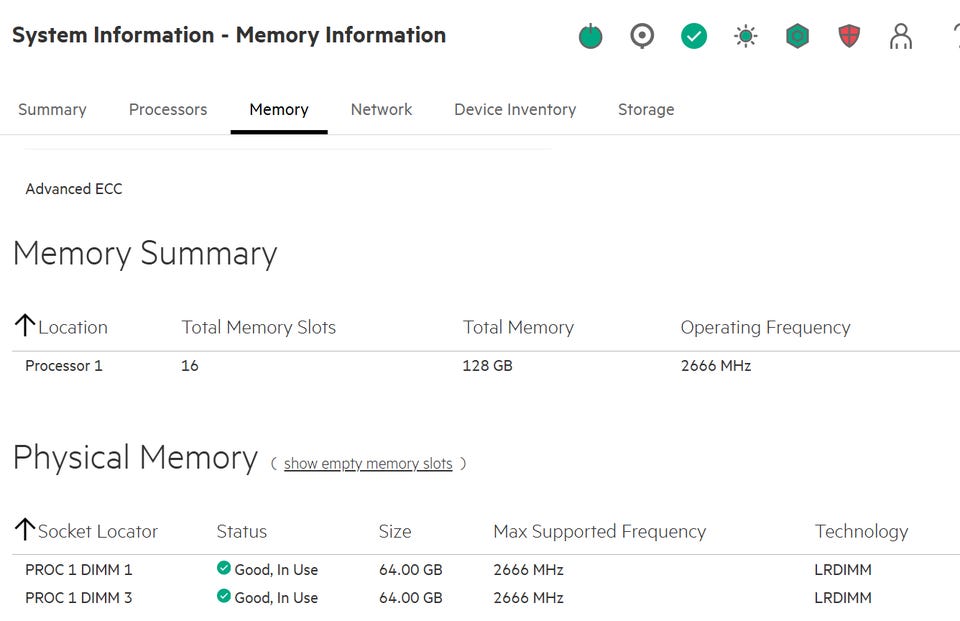Click the Total Memory column header
This screenshot has width=960, height=621.
518,327
